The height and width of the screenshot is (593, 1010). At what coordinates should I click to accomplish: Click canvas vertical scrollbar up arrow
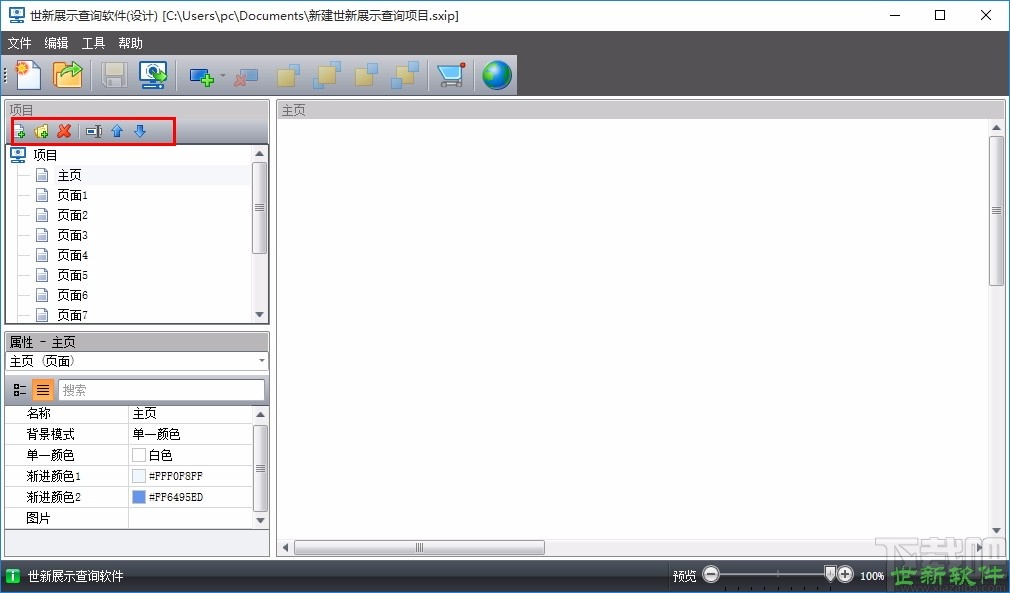[x=996, y=127]
